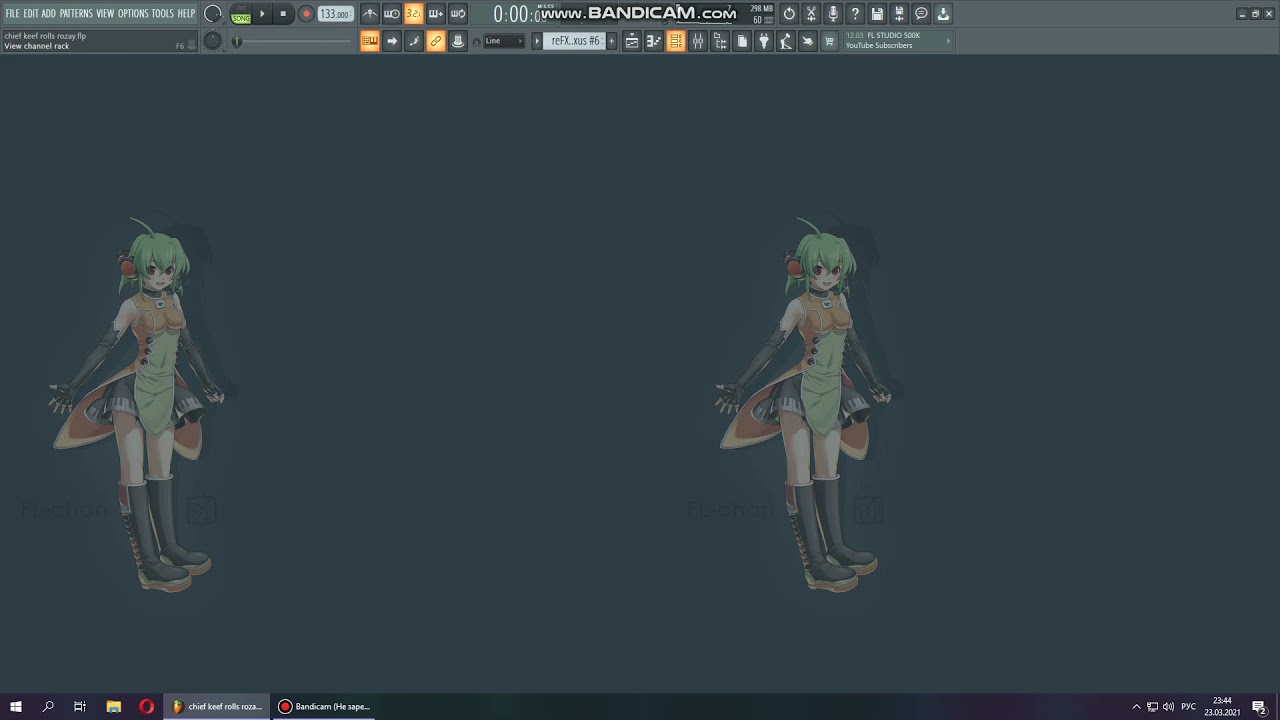The image size is (1280, 720).
Task: Expand the news panel arrow
Action: pyautogui.click(x=948, y=41)
